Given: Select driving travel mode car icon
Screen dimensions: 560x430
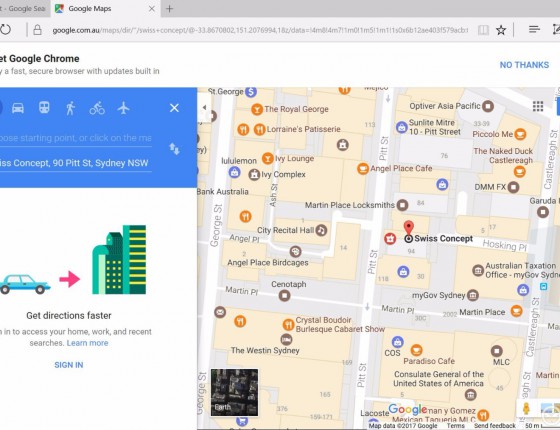Looking at the screenshot, I should 18,108.
